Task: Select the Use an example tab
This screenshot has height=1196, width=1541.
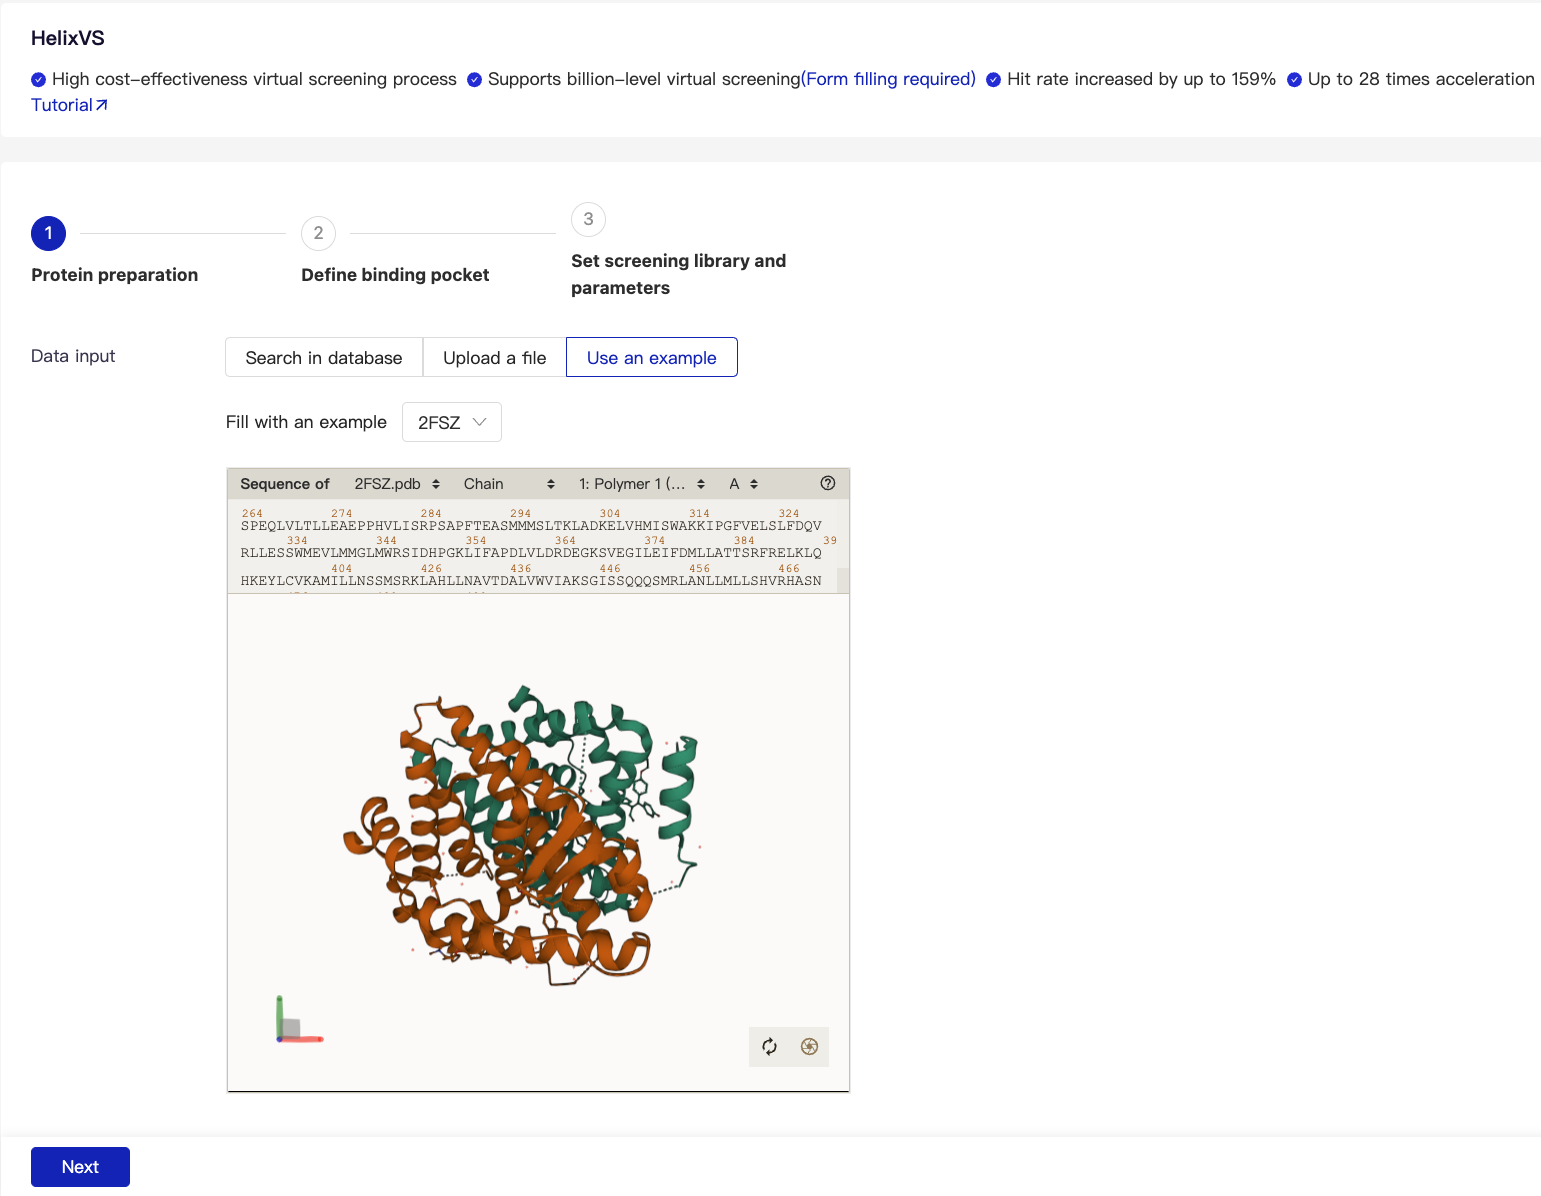Action: coord(651,358)
